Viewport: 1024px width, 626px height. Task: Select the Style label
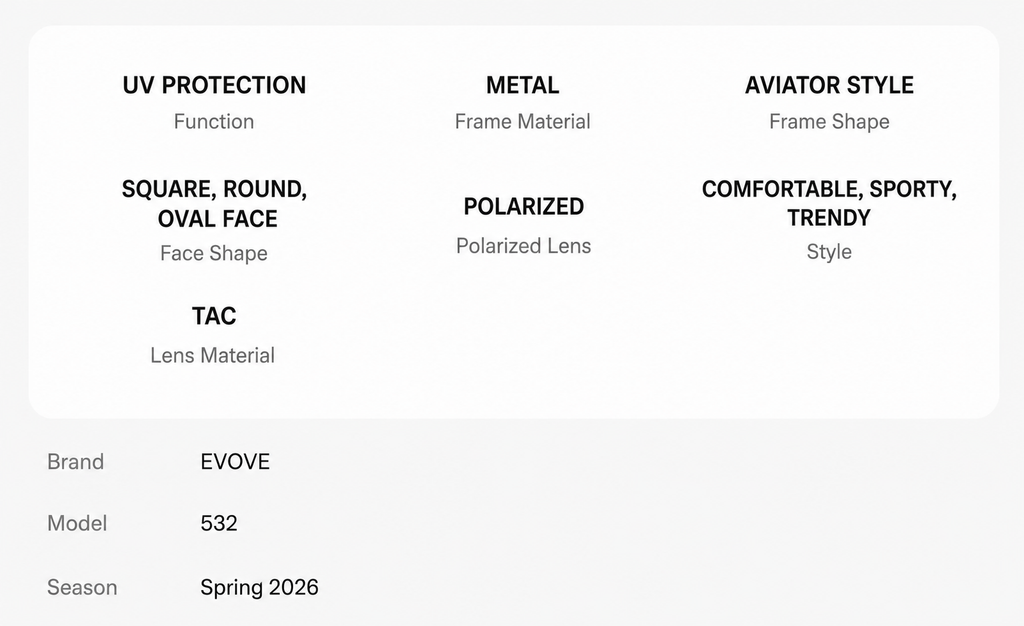pos(829,252)
